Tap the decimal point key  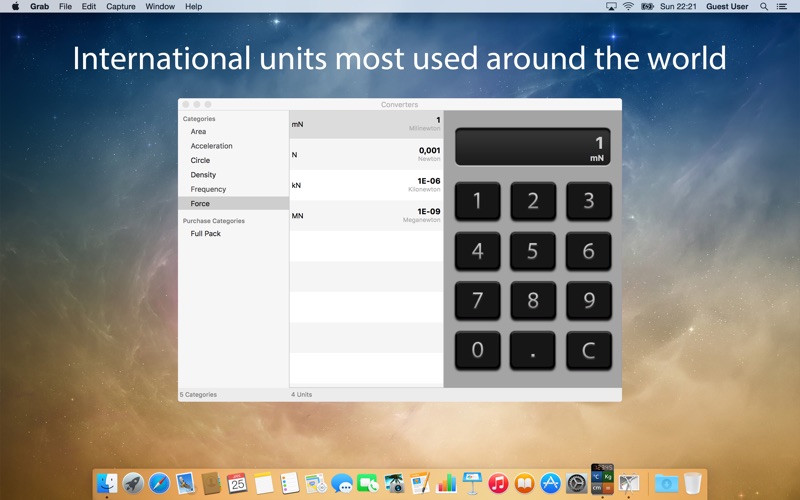click(532, 351)
